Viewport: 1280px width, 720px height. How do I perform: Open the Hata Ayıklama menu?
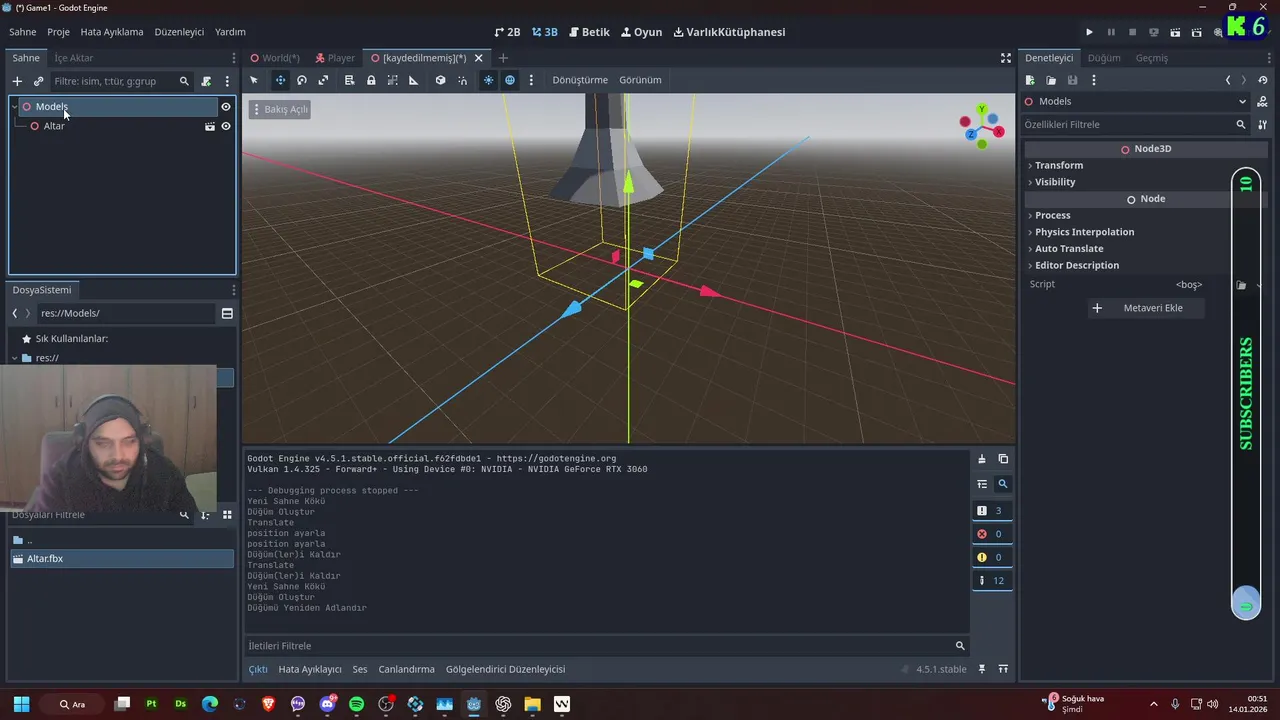tap(112, 32)
